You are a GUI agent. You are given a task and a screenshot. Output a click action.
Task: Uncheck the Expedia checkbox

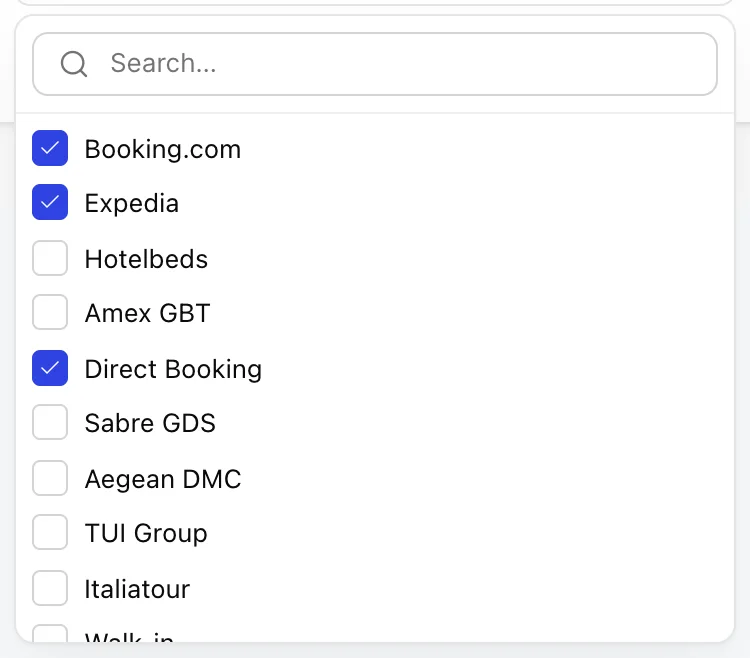click(x=50, y=202)
